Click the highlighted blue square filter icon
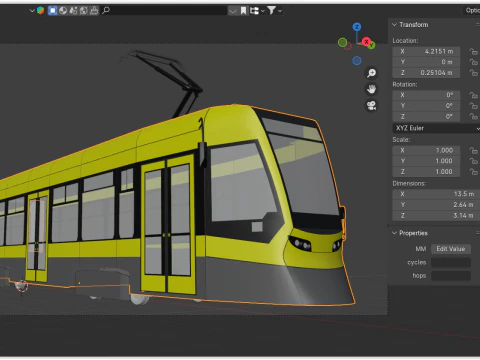This screenshot has height=360, width=480. click(53, 11)
